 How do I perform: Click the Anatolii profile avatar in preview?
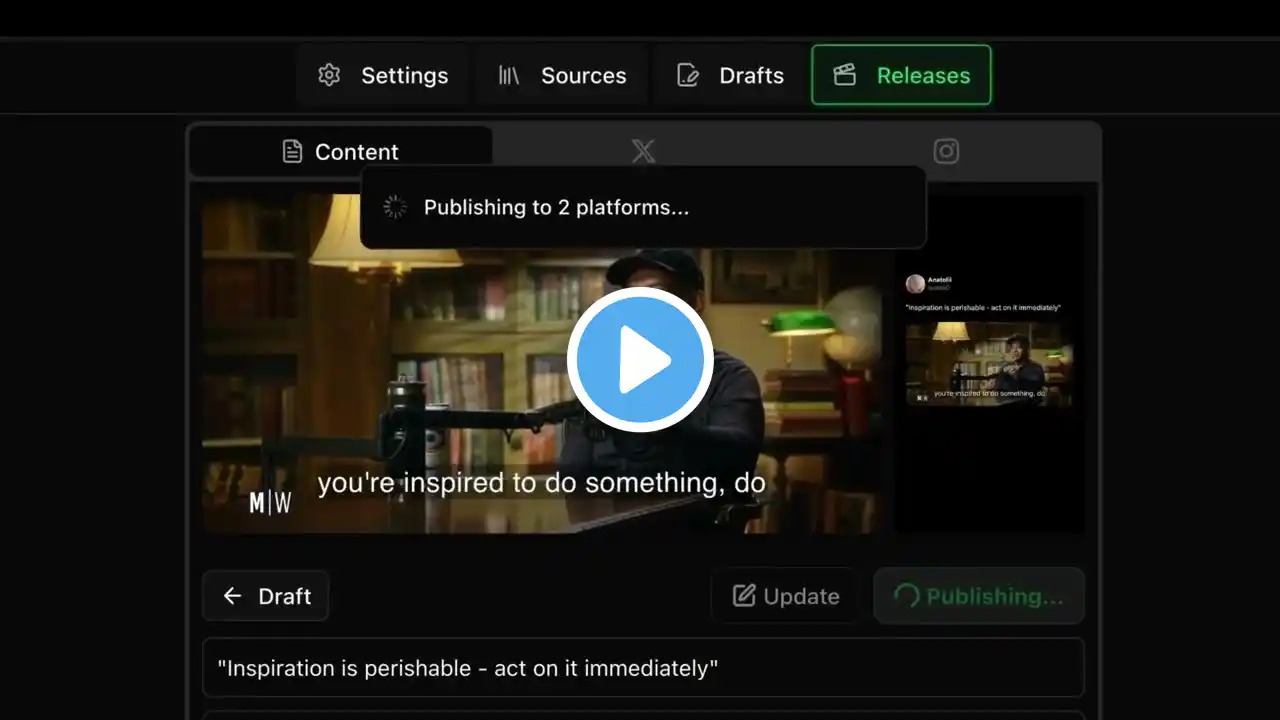915,284
